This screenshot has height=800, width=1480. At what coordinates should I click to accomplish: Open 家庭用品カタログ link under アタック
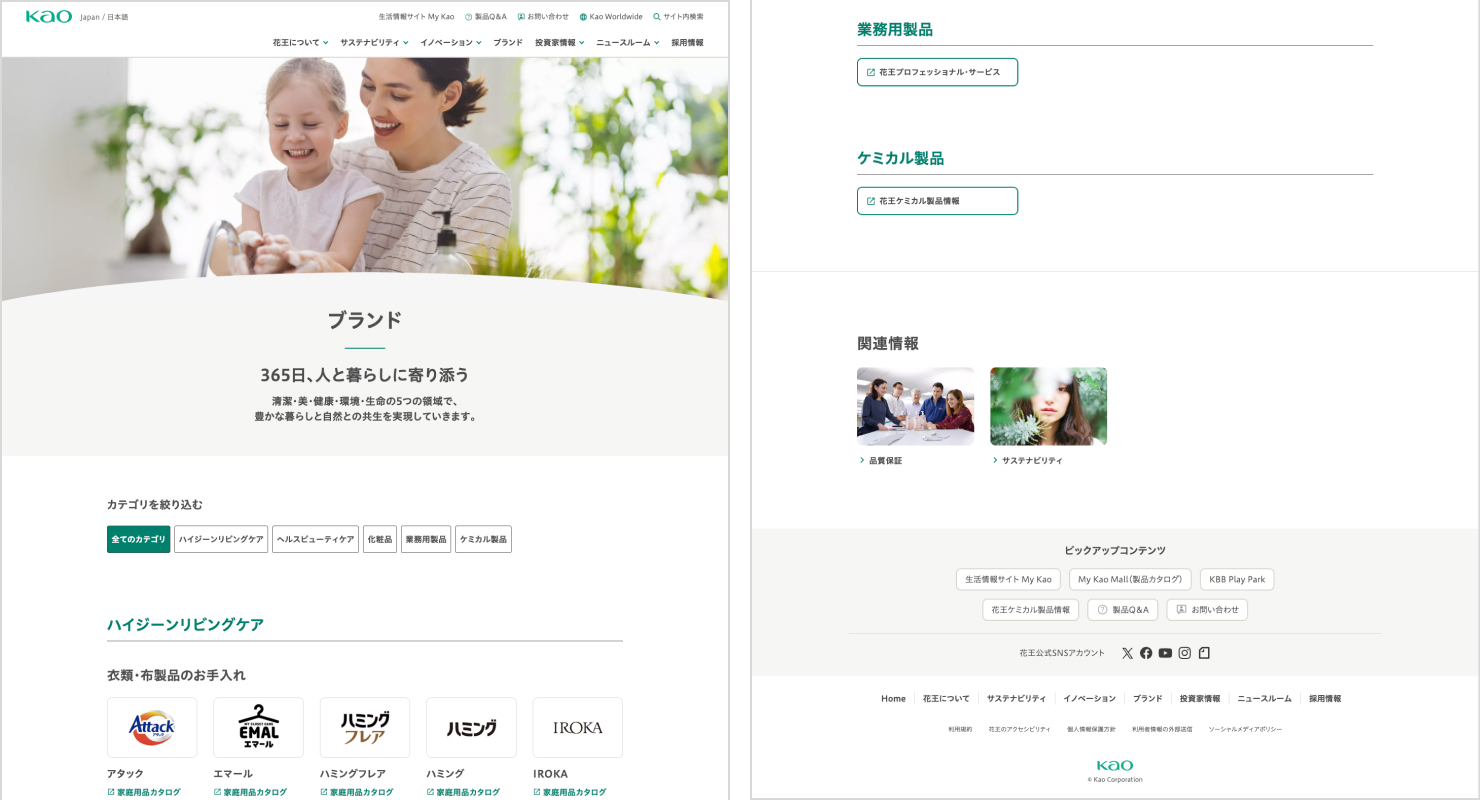point(144,792)
